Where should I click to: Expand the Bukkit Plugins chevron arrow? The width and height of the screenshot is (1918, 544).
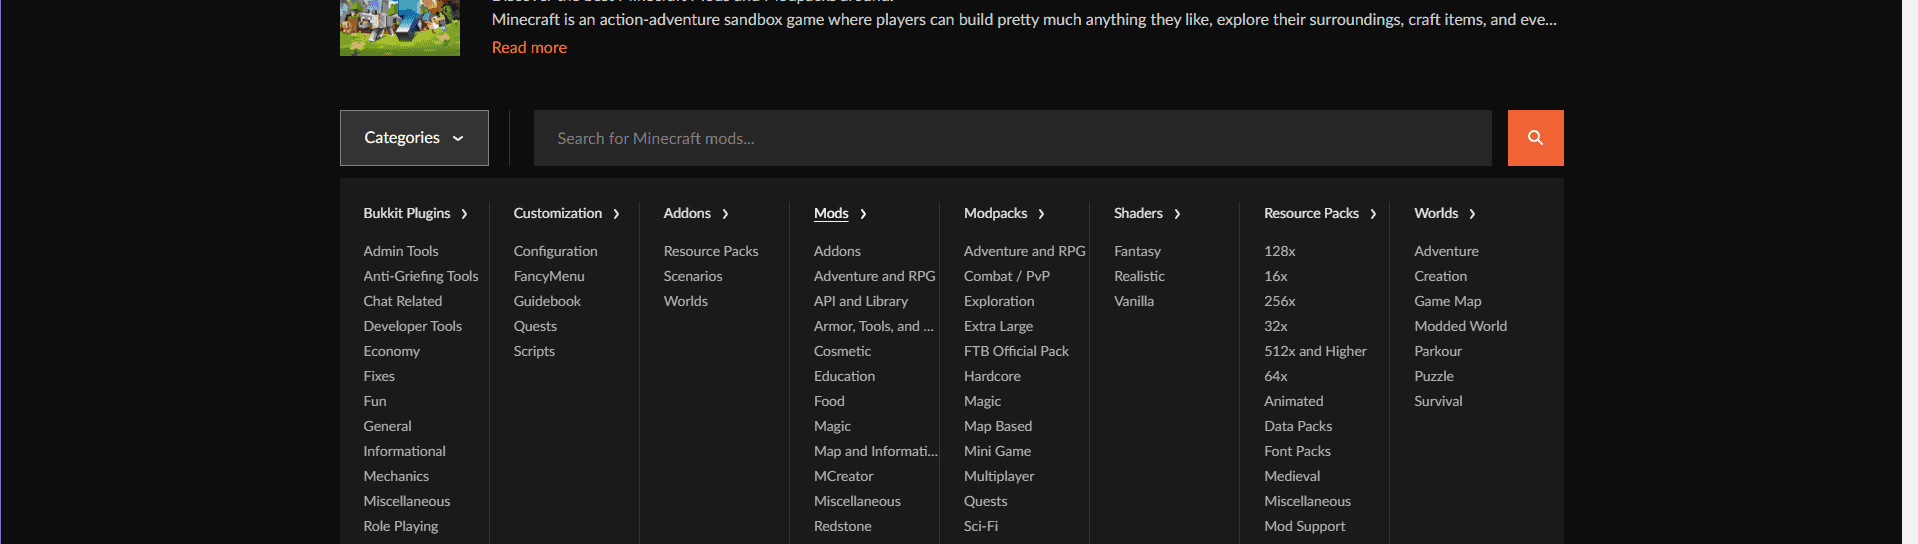(464, 214)
